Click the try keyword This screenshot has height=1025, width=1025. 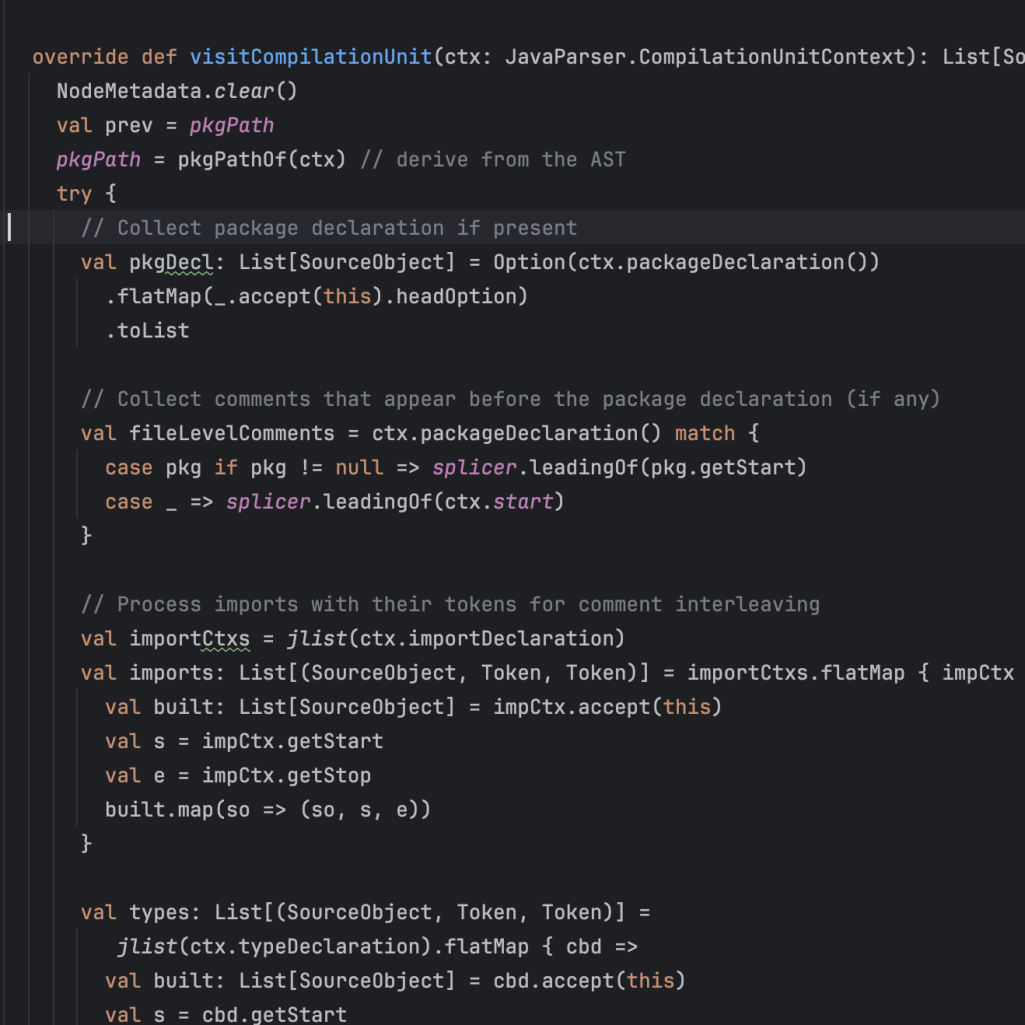point(74,193)
